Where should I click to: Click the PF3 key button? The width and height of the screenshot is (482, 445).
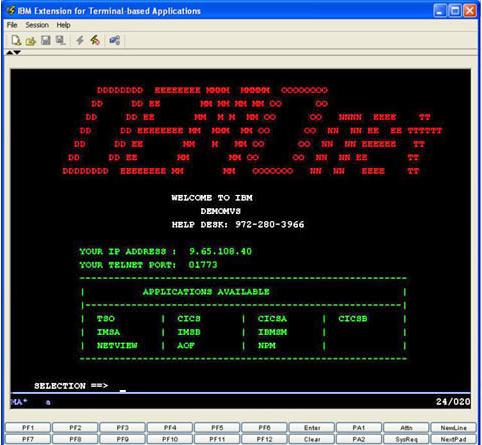pyautogui.click(x=123, y=428)
